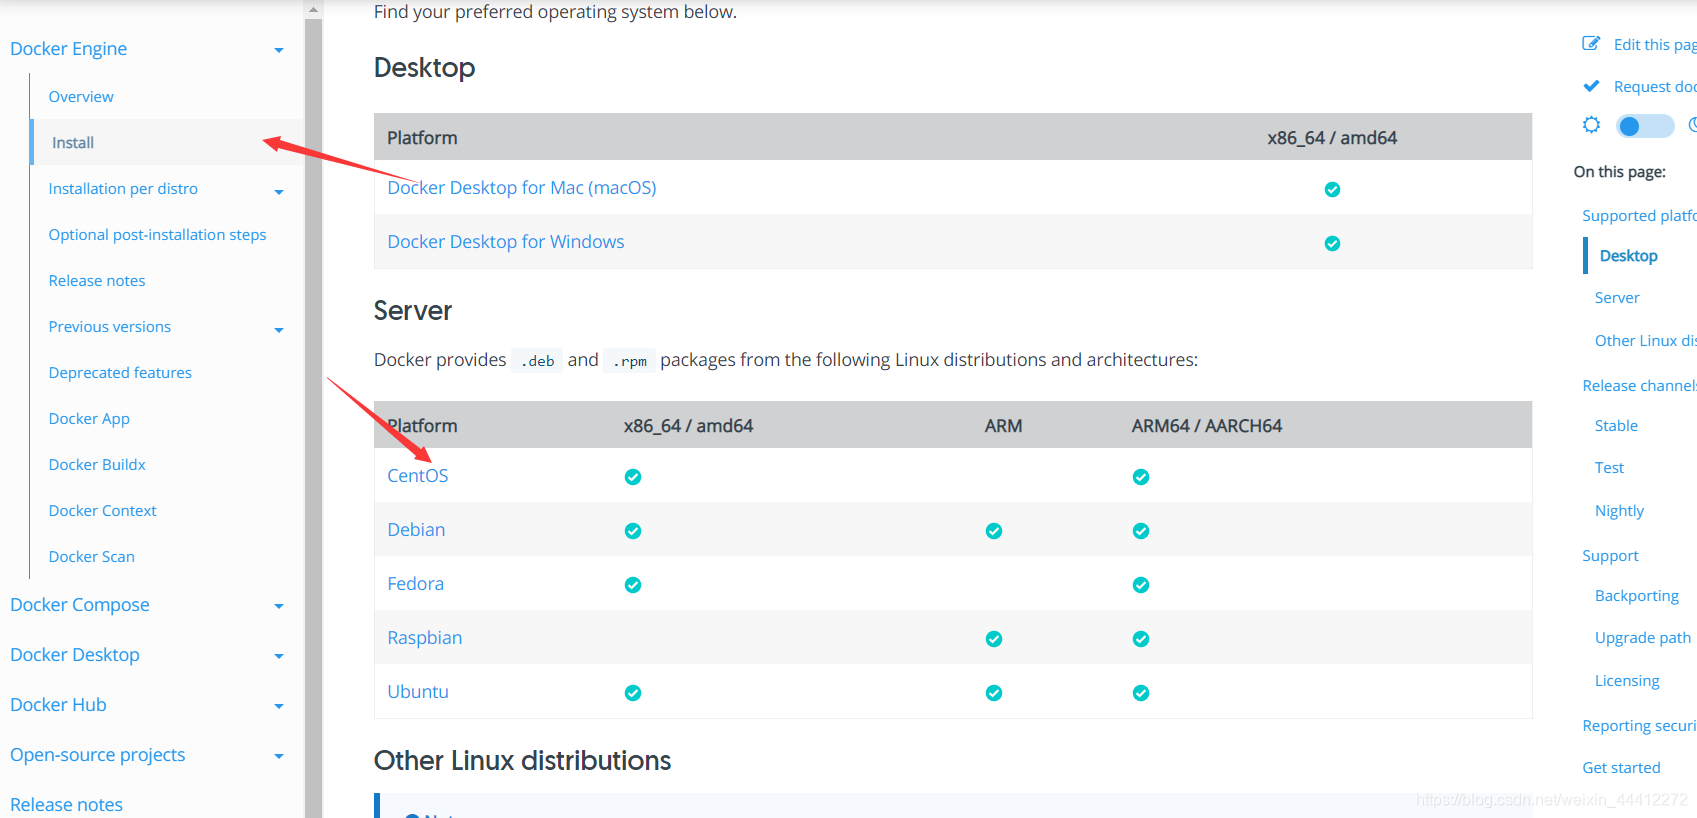Open Overview in the sidebar
The height and width of the screenshot is (818, 1697).
tap(81, 97)
